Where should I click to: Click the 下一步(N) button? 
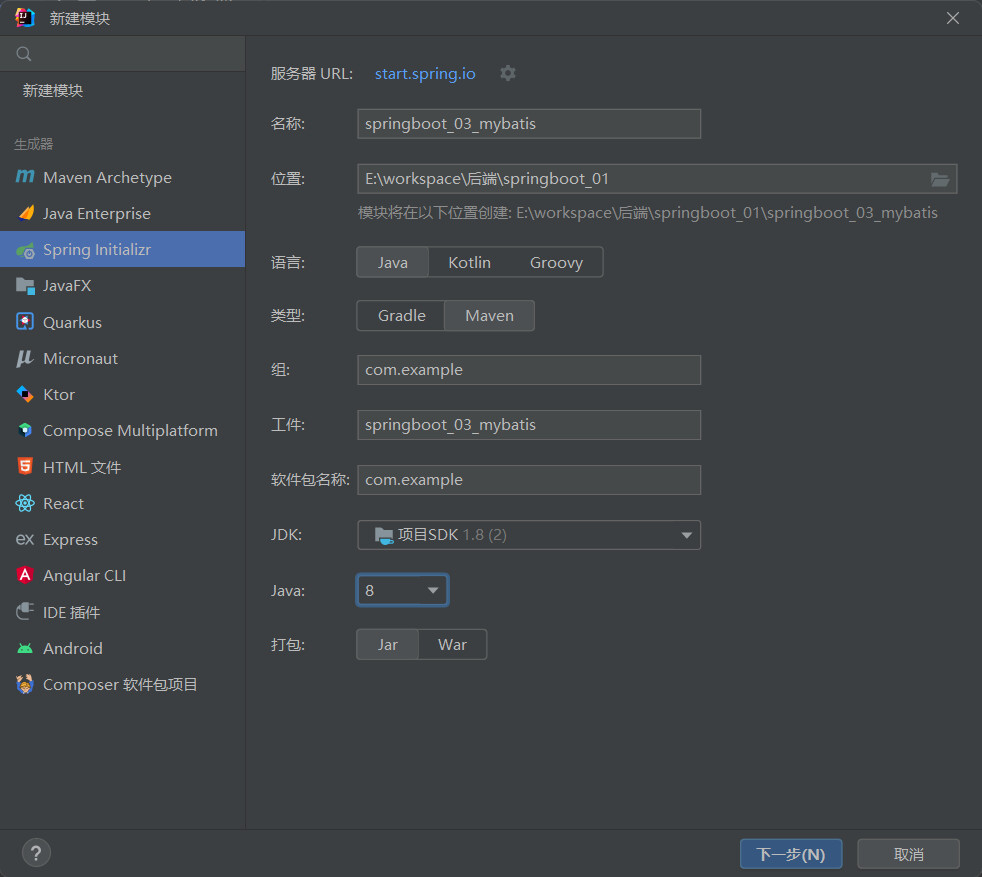(x=791, y=854)
